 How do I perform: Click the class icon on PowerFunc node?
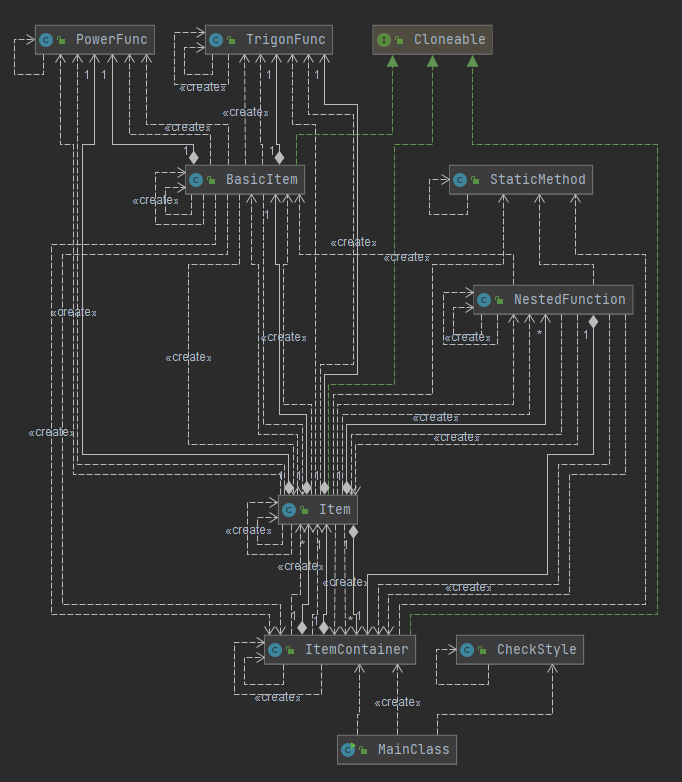pyautogui.click(x=46, y=40)
